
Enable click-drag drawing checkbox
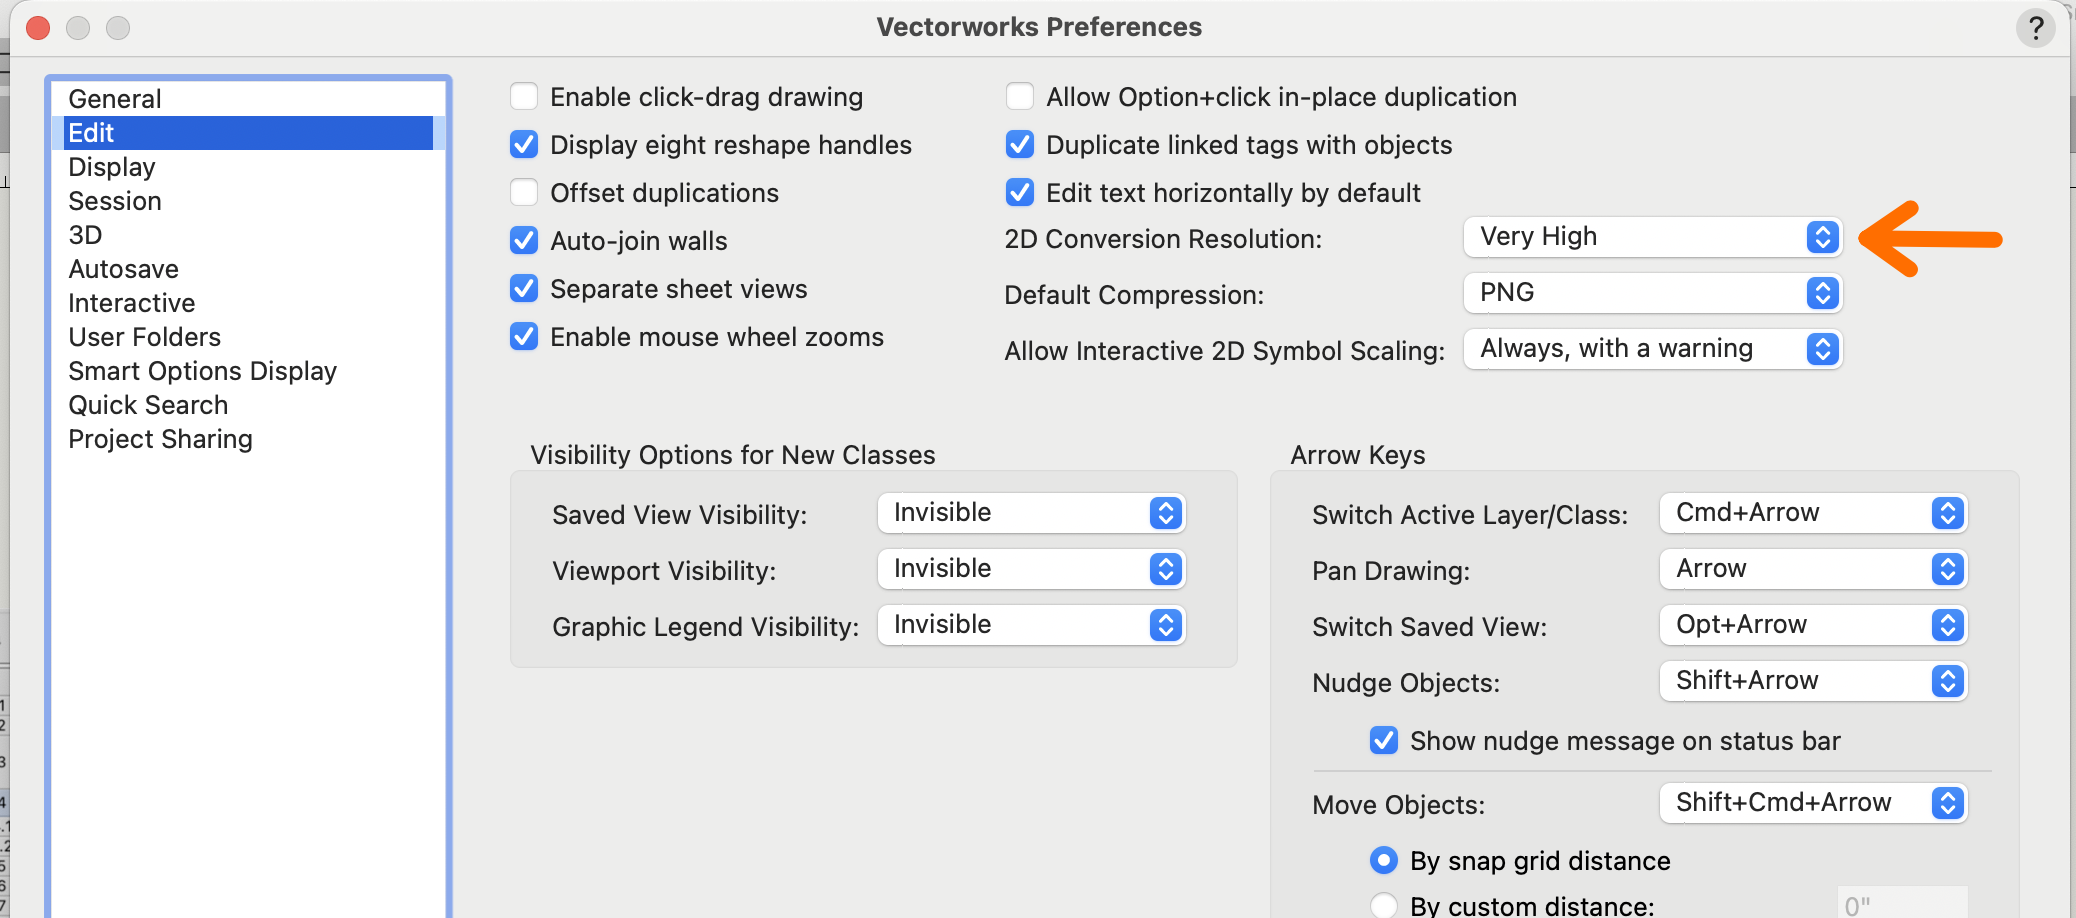[x=524, y=97]
